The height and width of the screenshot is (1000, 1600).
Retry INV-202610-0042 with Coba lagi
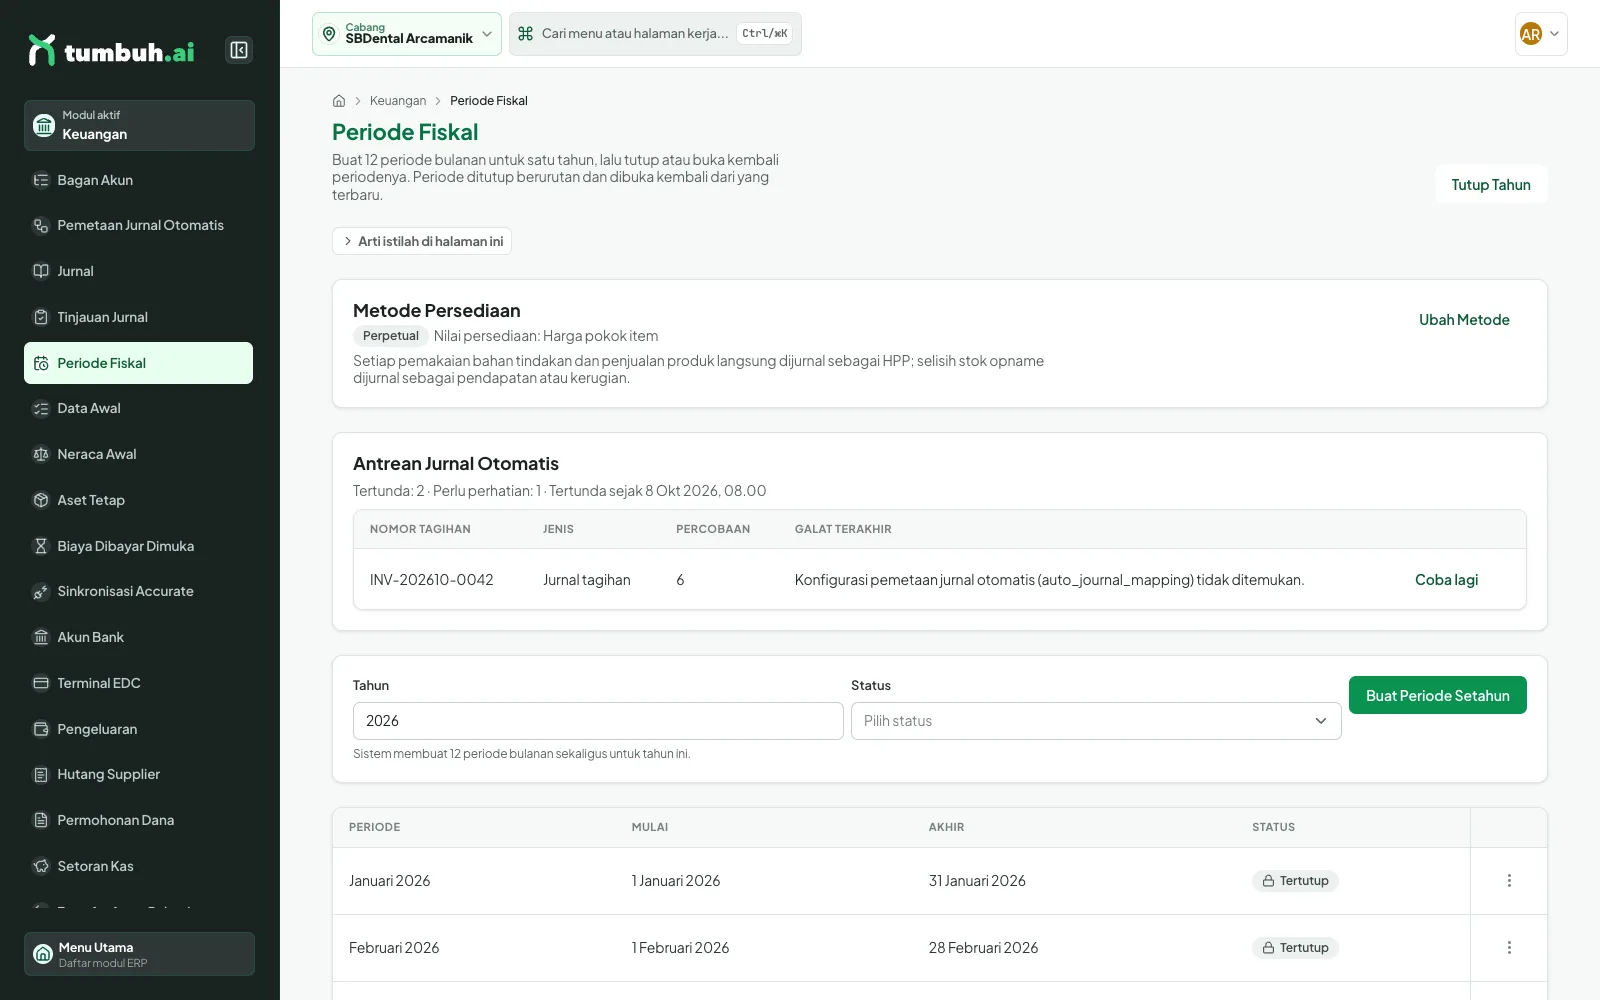coord(1446,580)
